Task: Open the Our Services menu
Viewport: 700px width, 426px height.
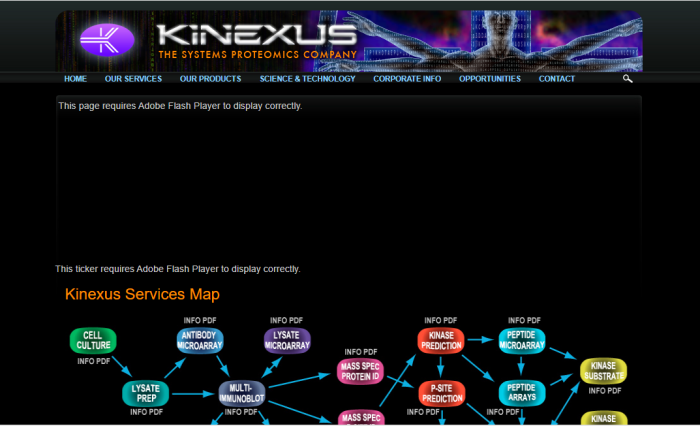Action: point(133,79)
